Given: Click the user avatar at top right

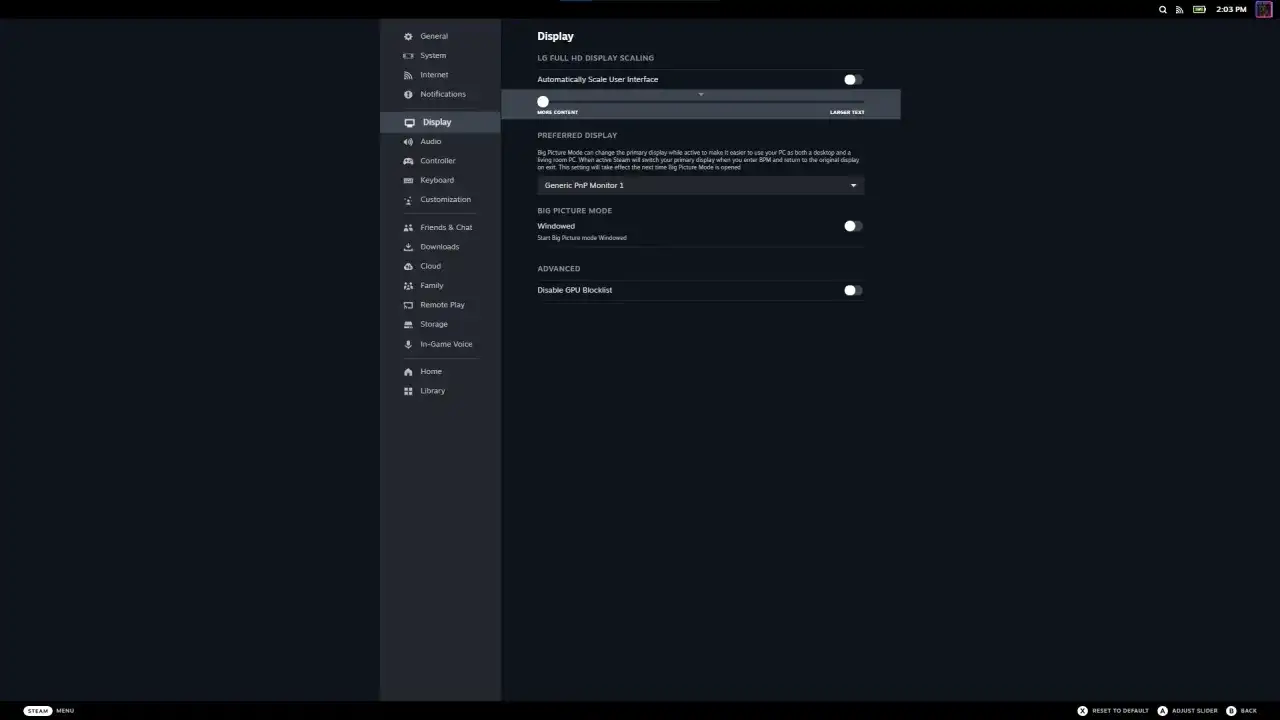Looking at the screenshot, I should [1263, 9].
